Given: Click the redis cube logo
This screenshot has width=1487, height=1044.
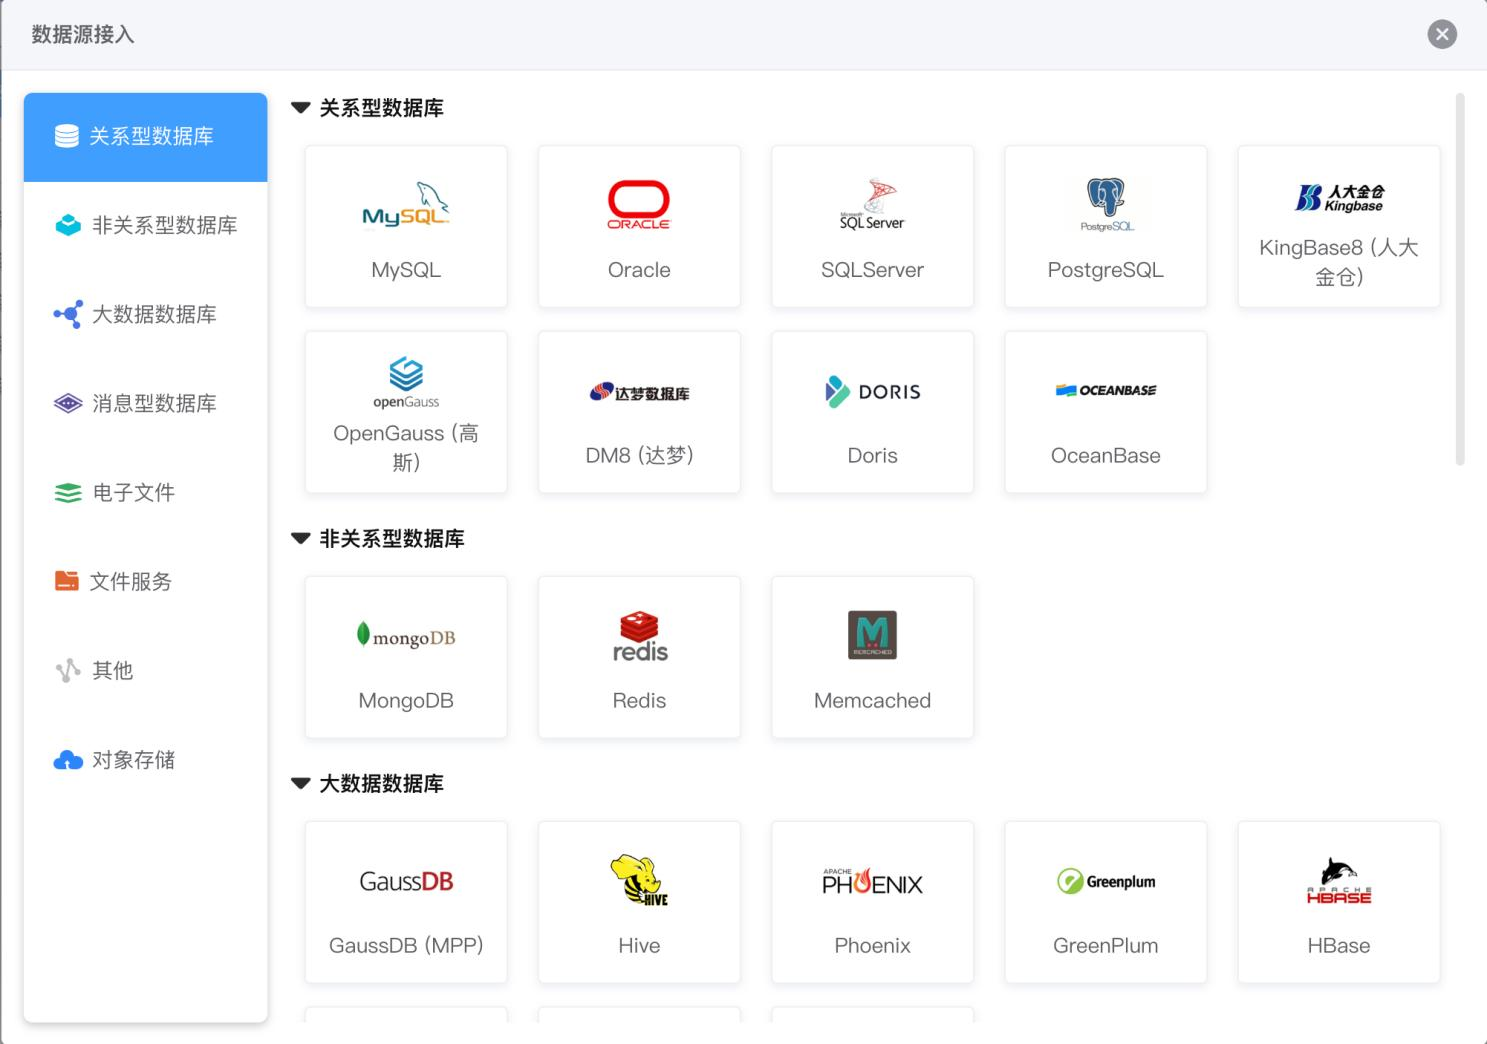Looking at the screenshot, I should coord(639,636).
